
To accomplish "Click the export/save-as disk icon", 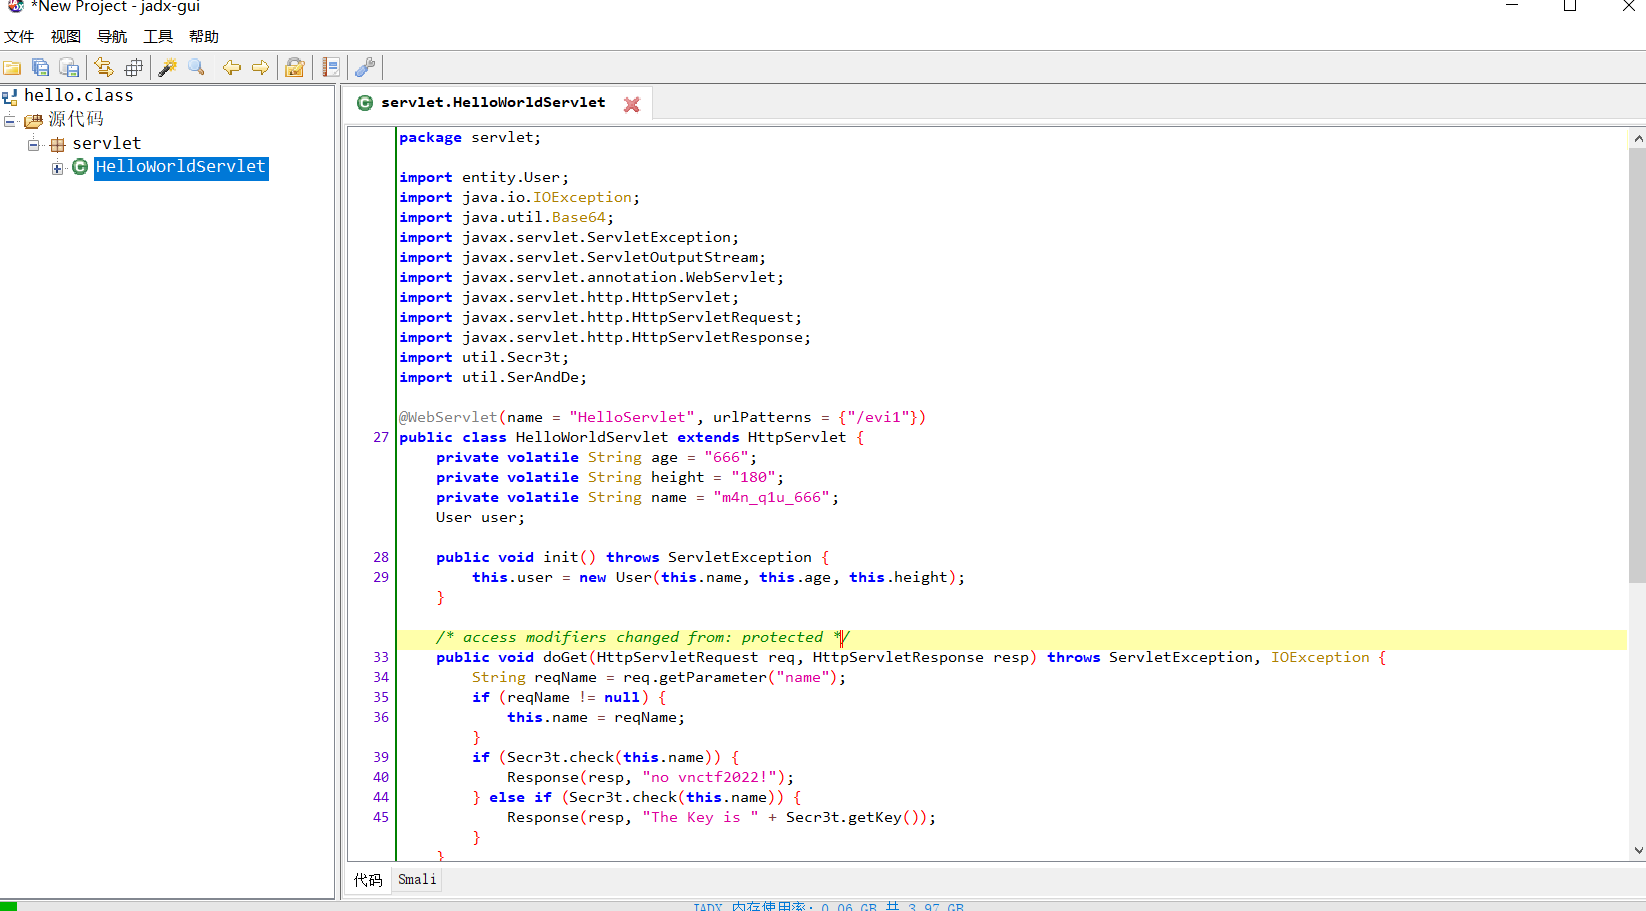I will [x=69, y=68].
